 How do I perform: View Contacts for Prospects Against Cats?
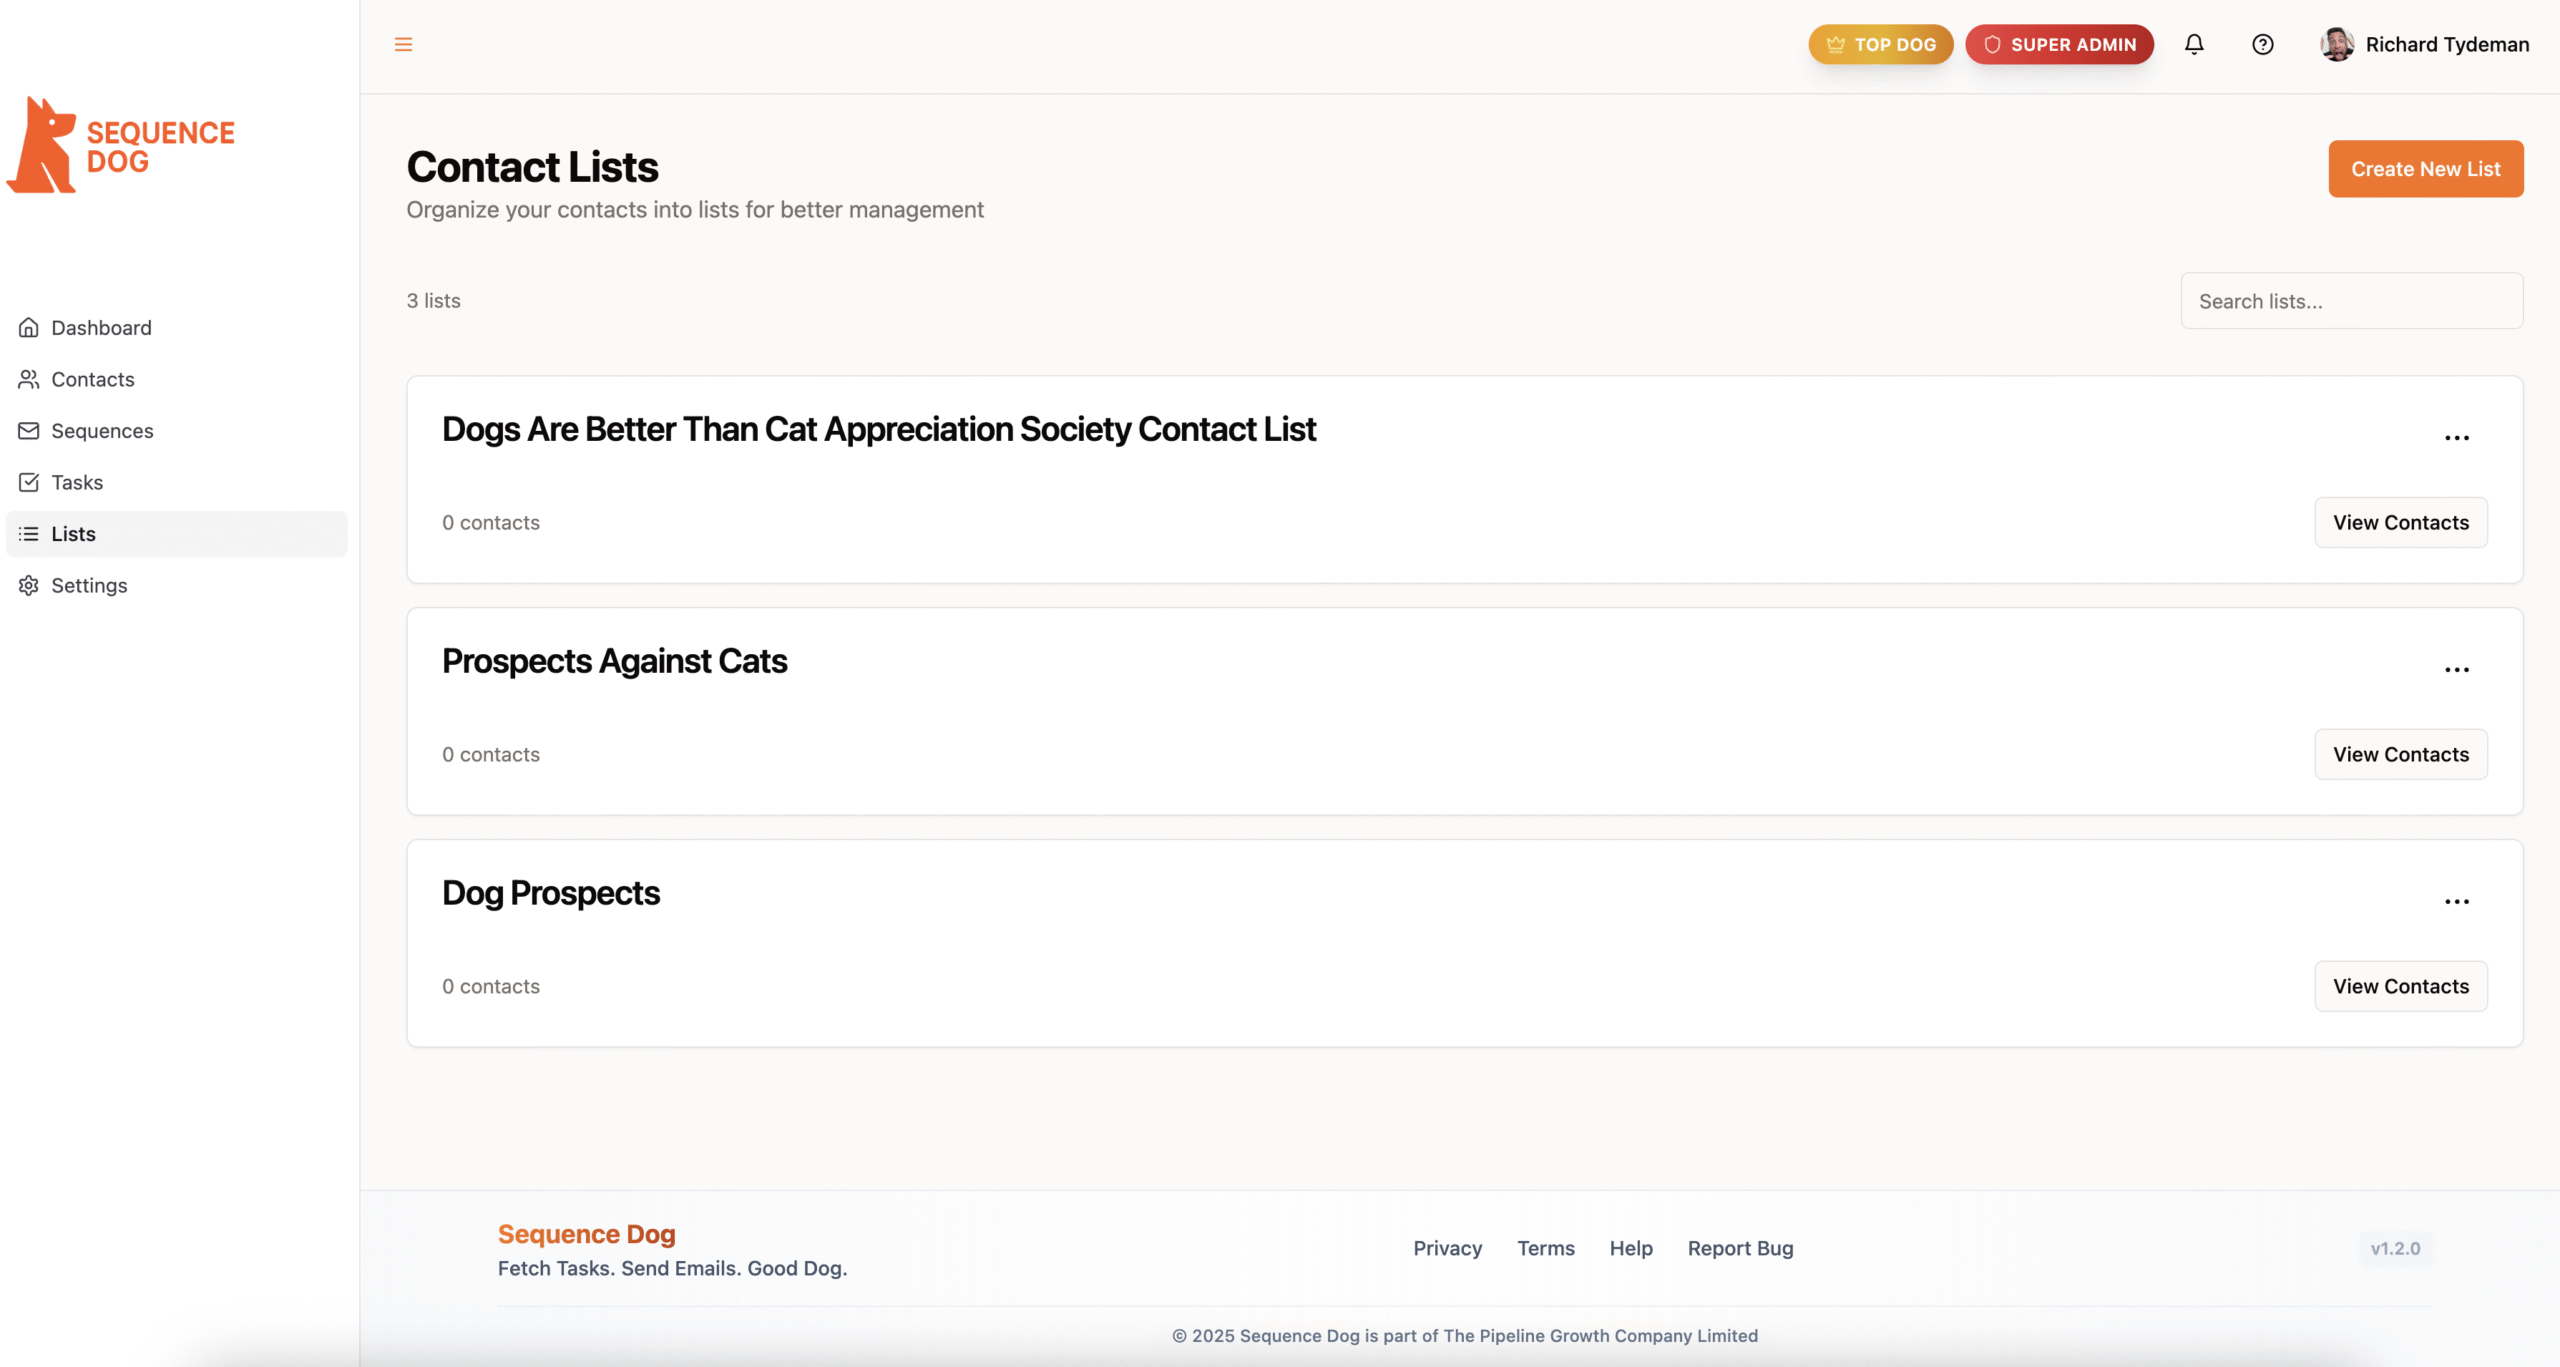[x=2401, y=754]
